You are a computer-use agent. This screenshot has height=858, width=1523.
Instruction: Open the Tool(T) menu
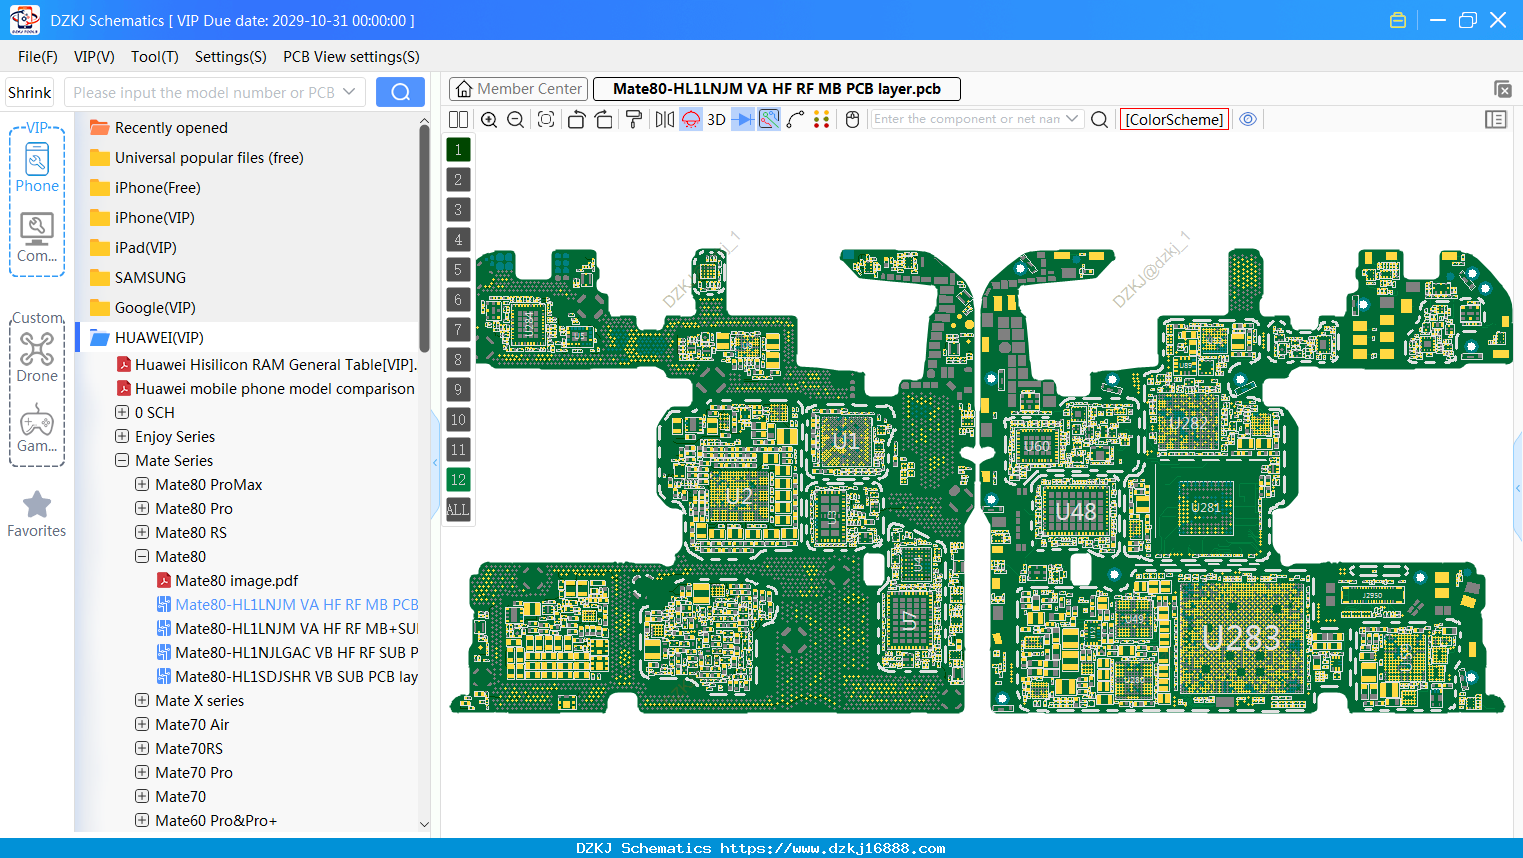(x=155, y=57)
